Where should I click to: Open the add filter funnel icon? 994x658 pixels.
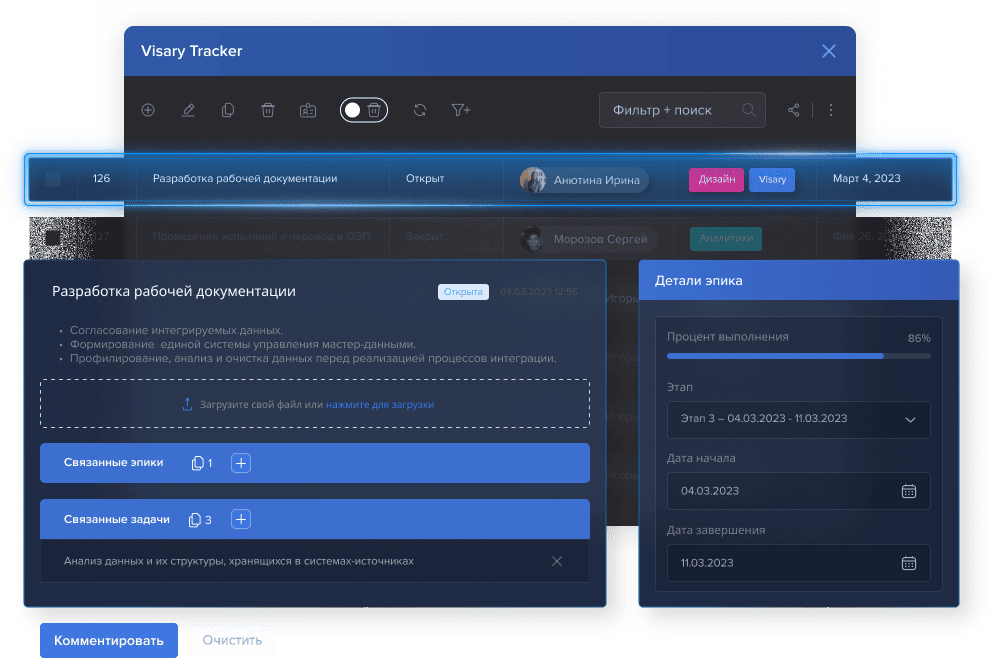pyautogui.click(x=460, y=110)
